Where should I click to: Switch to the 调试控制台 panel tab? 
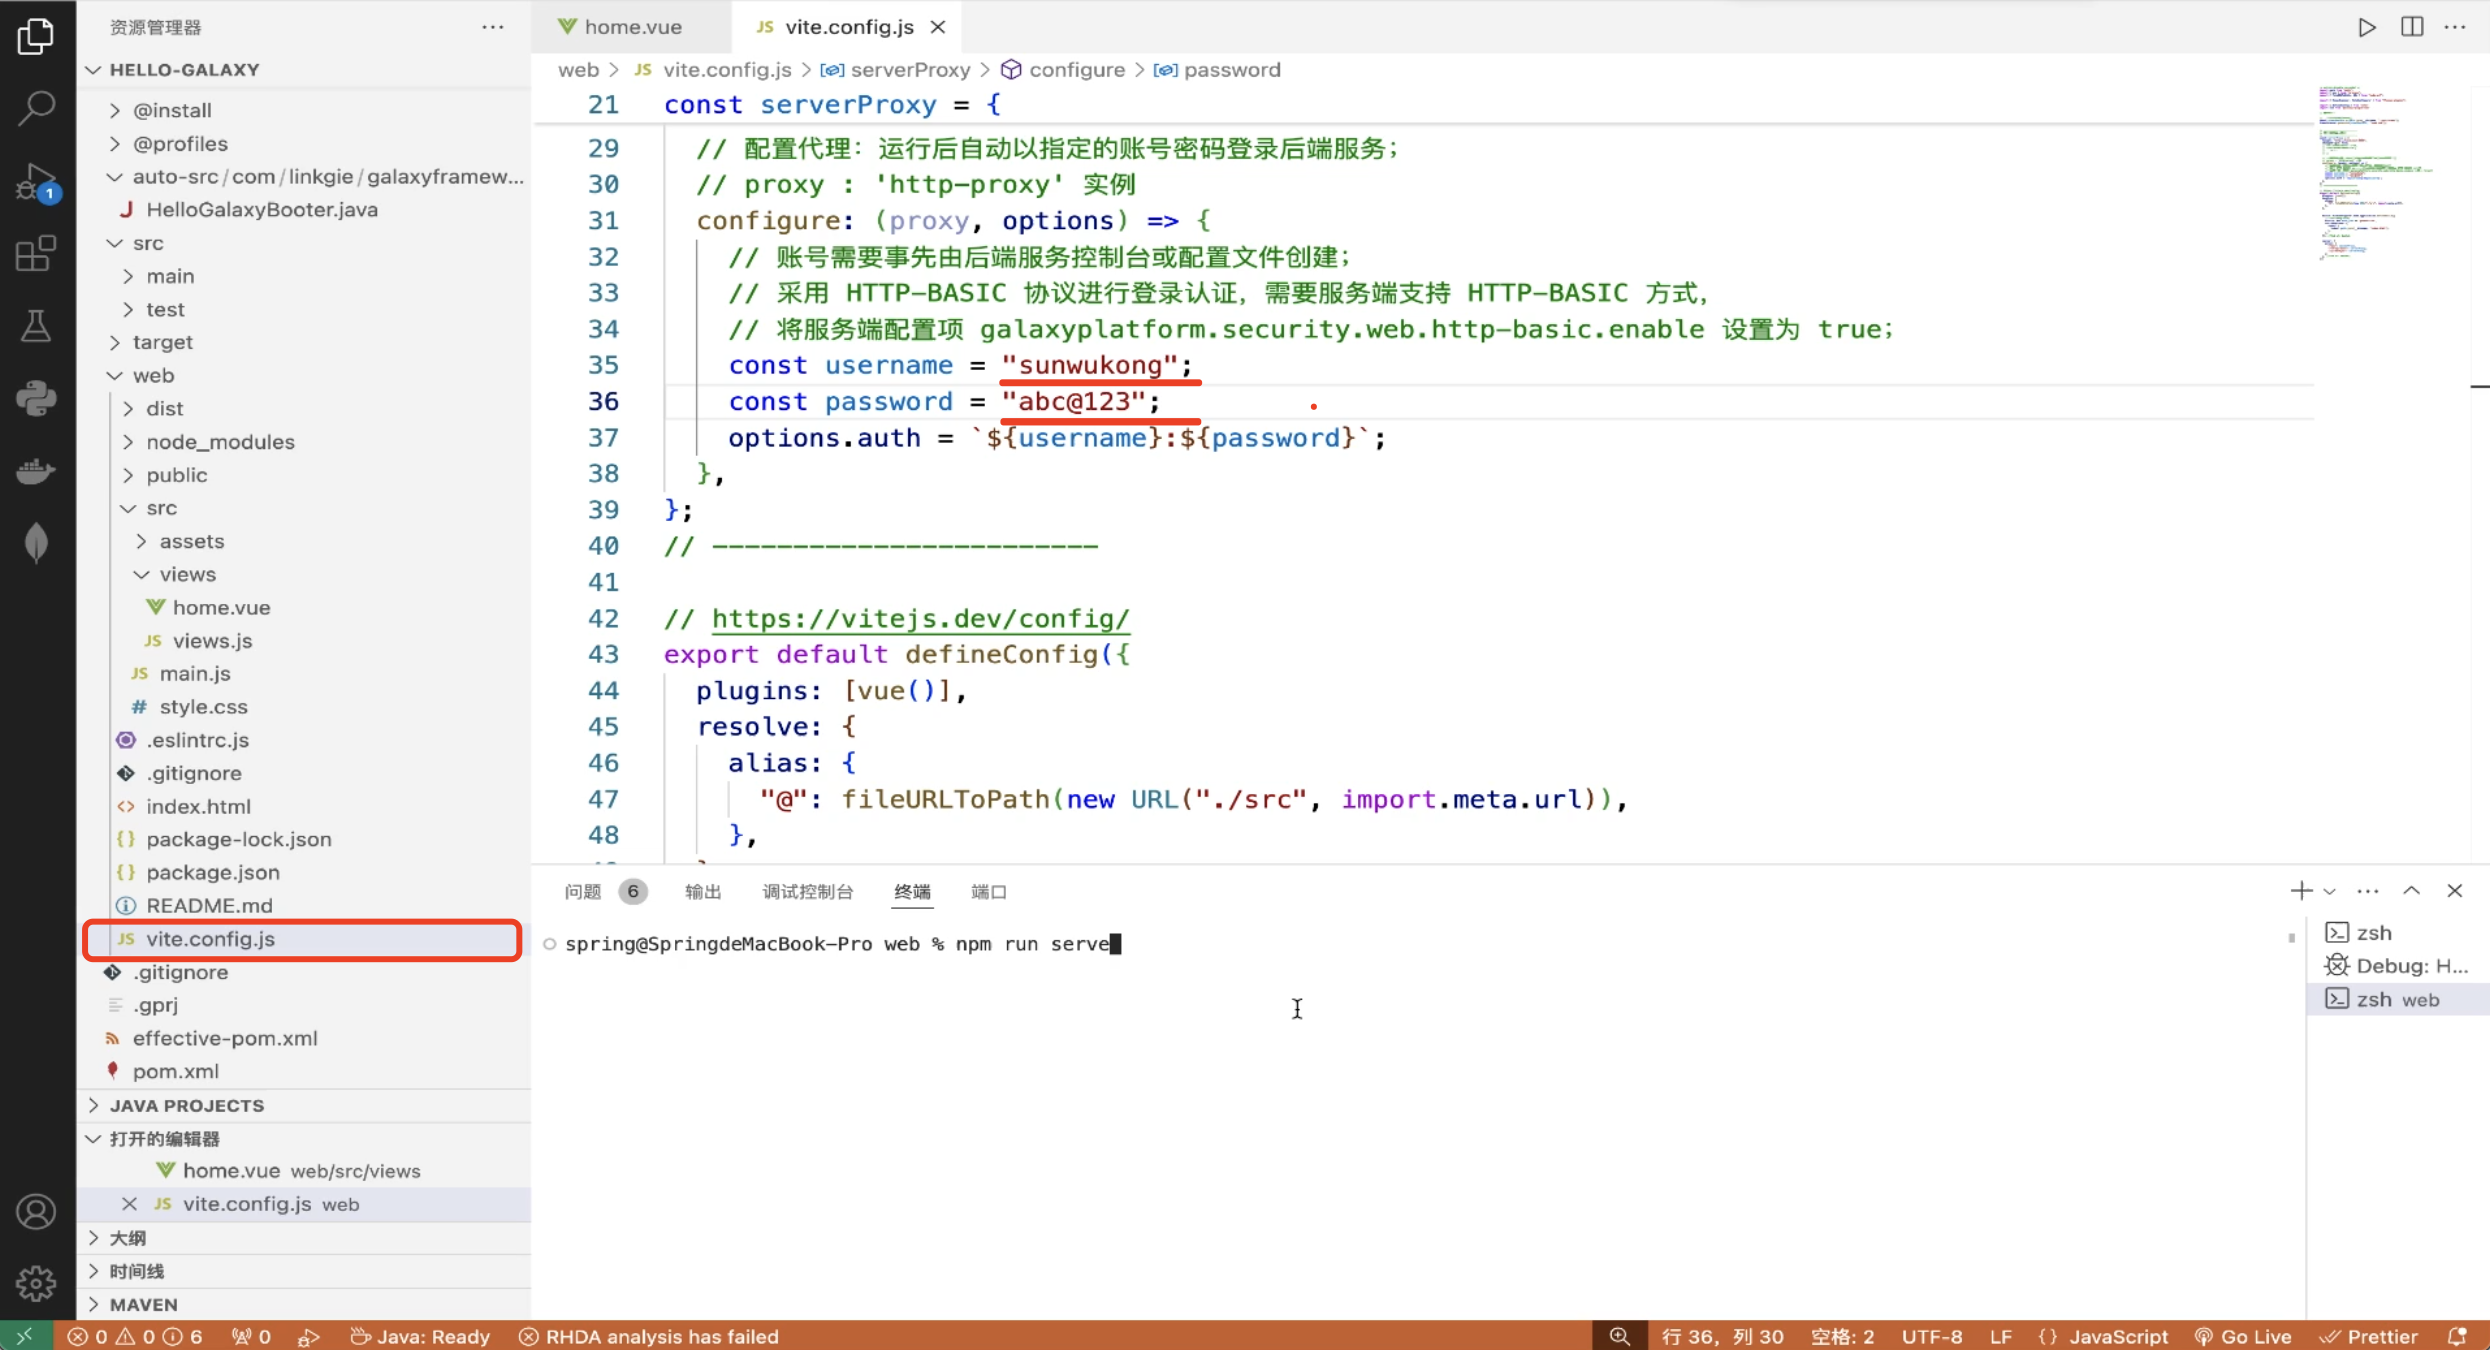[808, 891]
